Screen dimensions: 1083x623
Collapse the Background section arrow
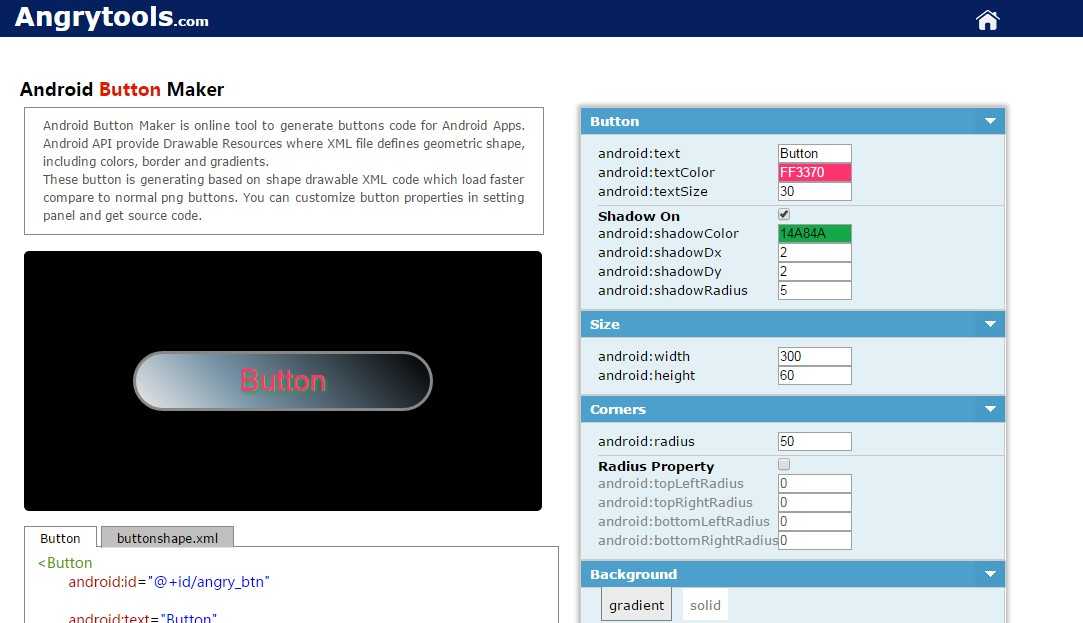tap(990, 574)
